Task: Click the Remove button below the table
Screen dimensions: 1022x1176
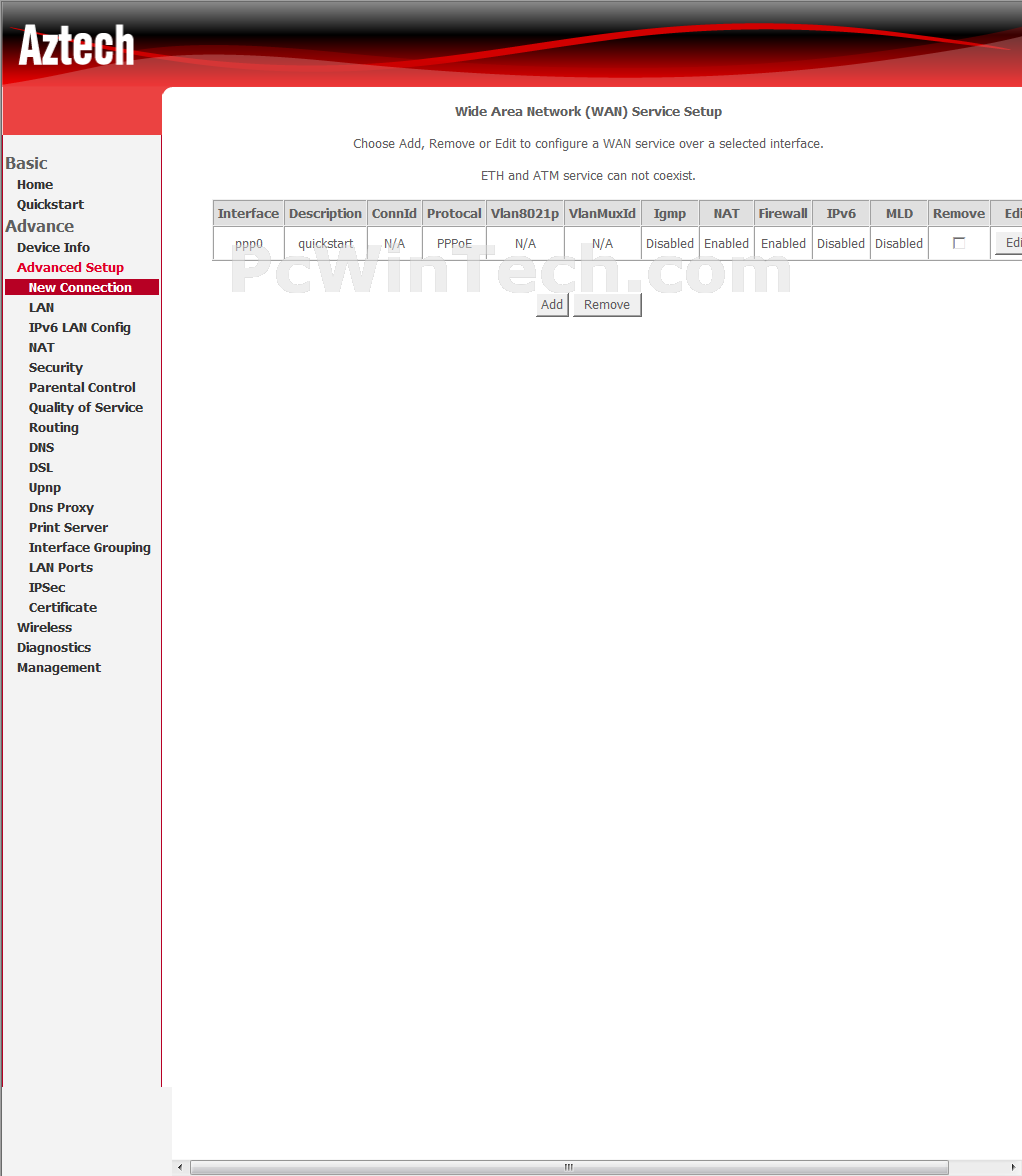Action: tap(607, 304)
